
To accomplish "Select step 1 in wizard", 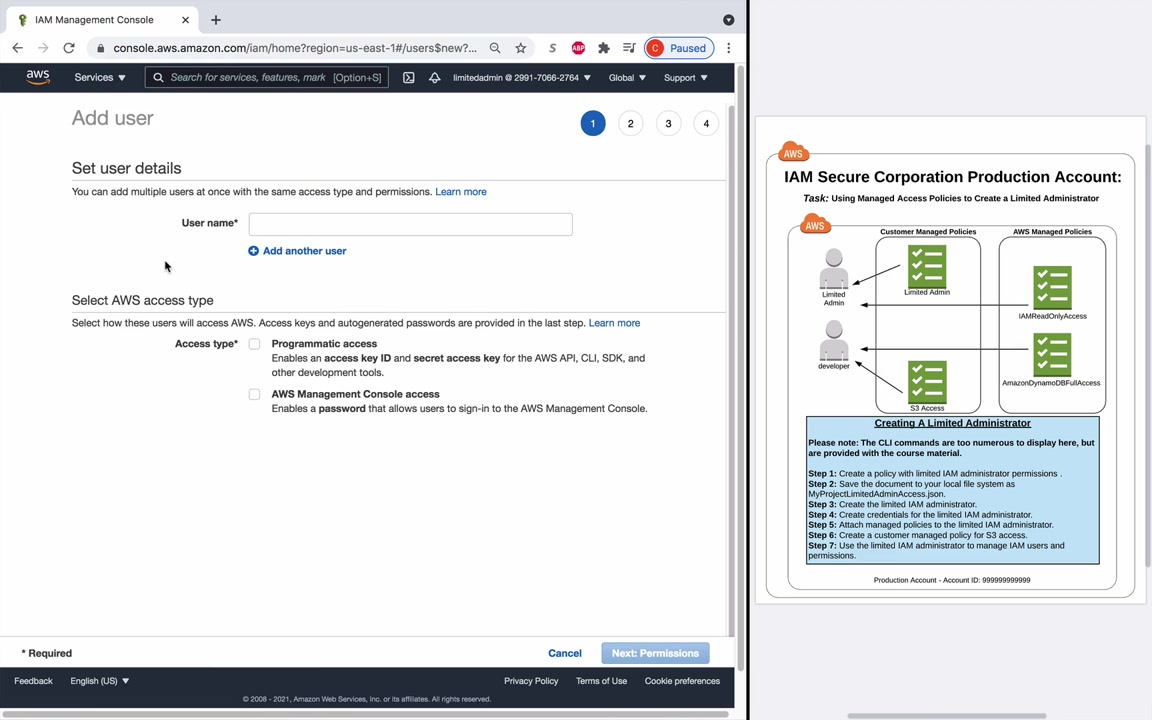I will 593,123.
